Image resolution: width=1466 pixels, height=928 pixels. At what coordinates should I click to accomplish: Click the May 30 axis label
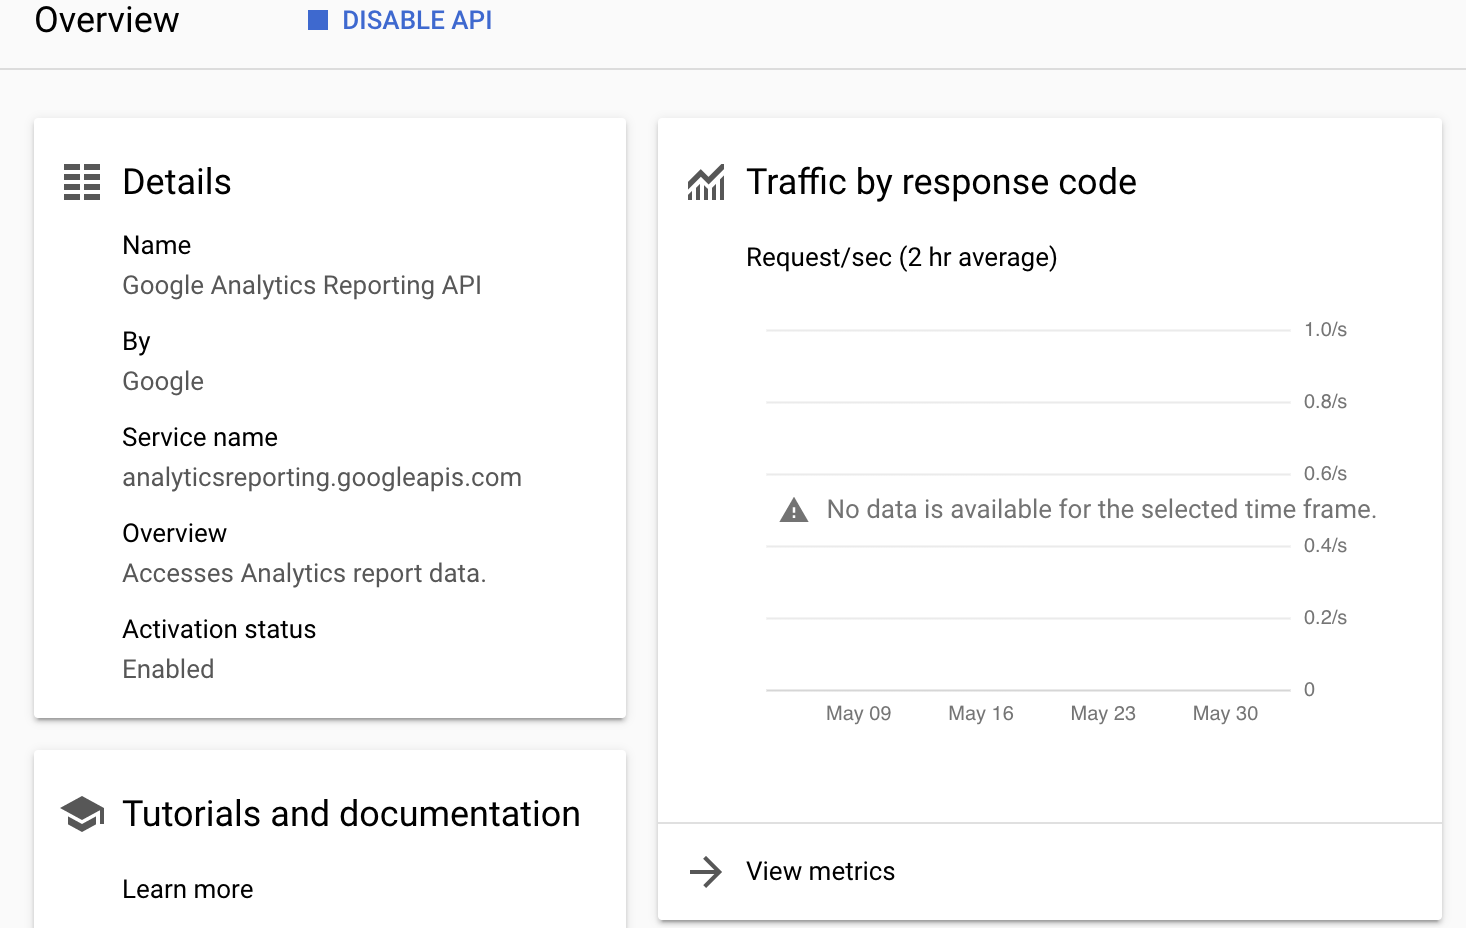[x=1225, y=713]
